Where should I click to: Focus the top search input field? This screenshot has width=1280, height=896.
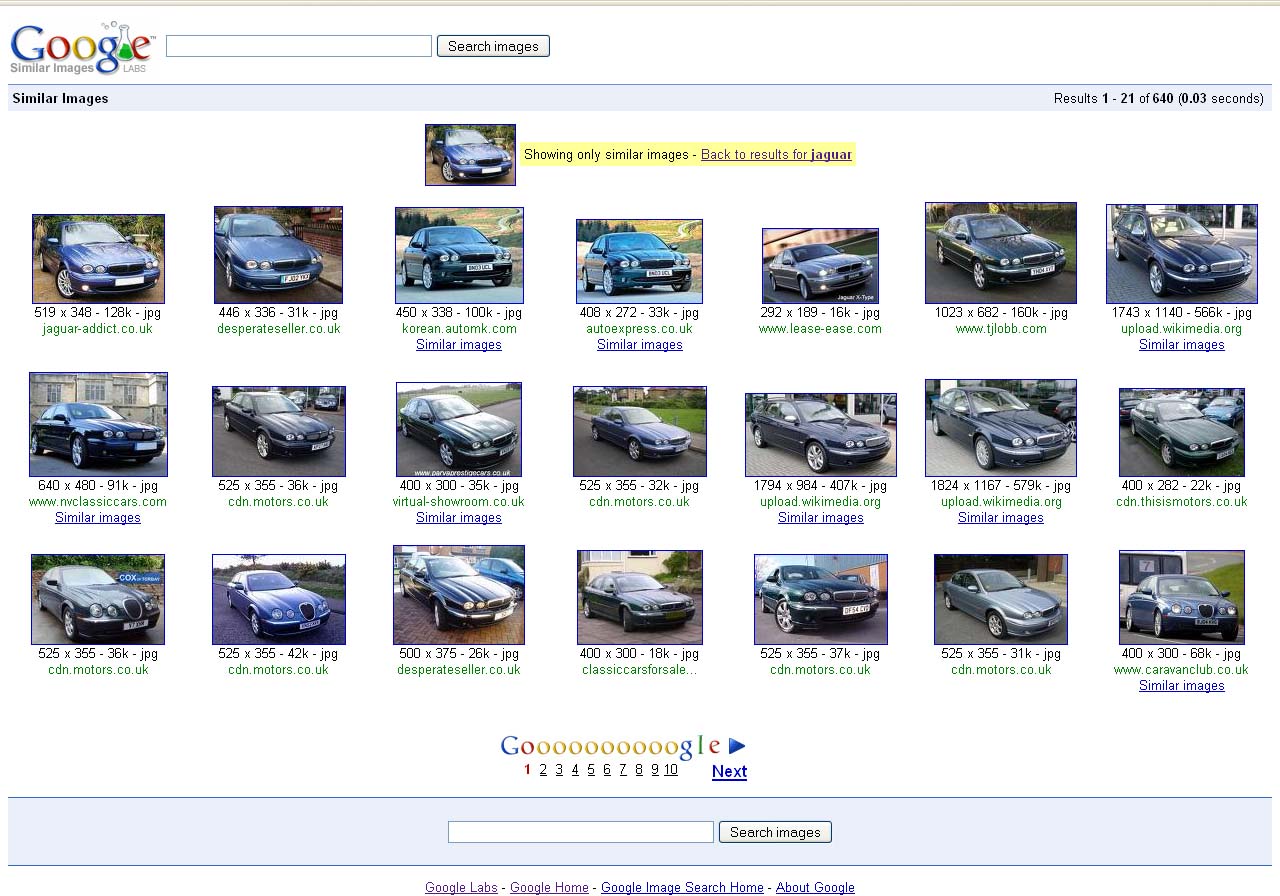(x=298, y=46)
